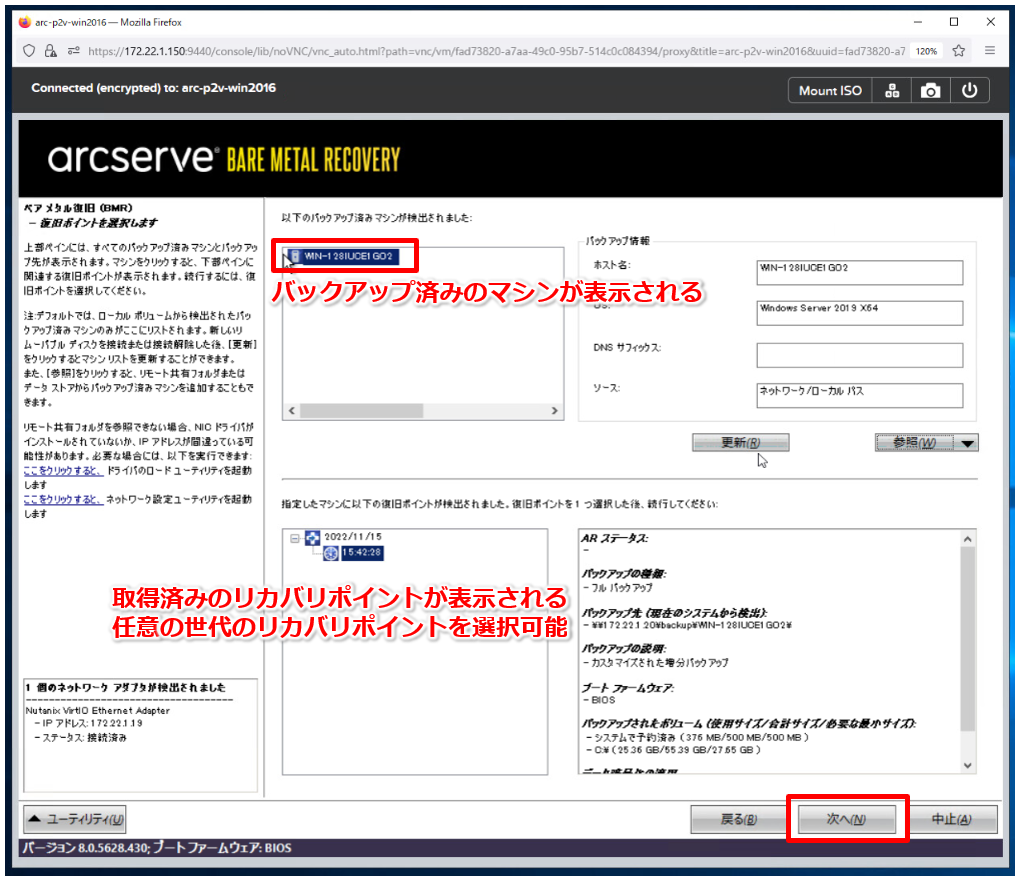1020x880 pixels.
Task: Click the ホスト名 host name field
Action: tap(859, 273)
